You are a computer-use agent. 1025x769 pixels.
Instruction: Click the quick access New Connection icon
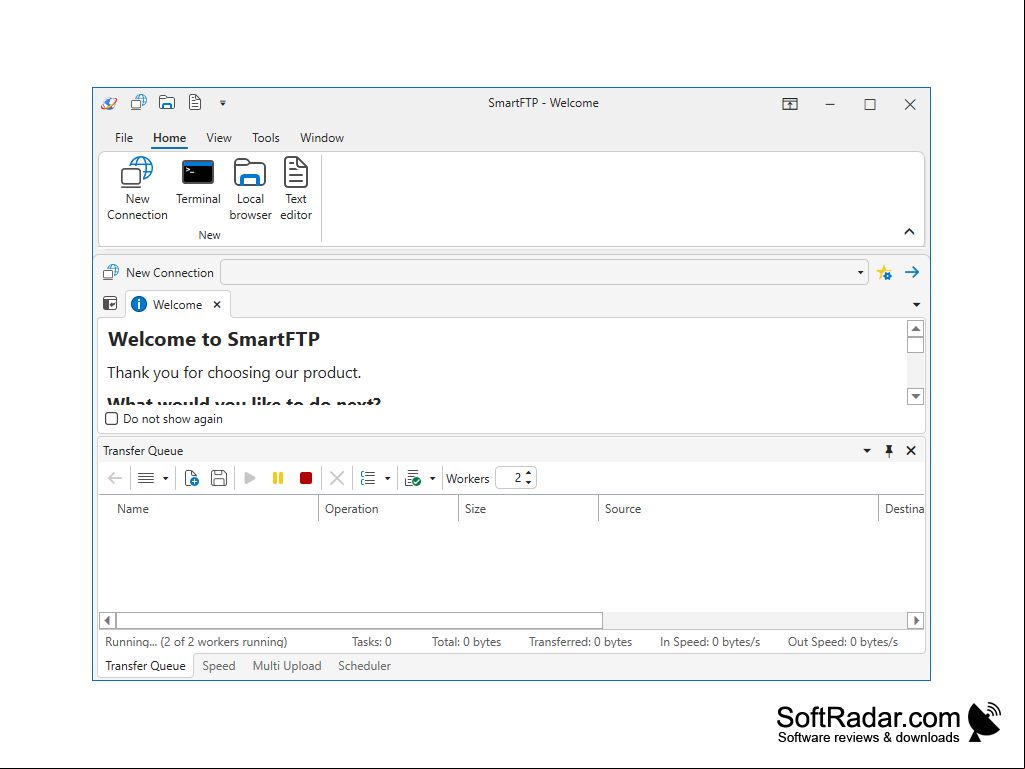[x=139, y=102]
